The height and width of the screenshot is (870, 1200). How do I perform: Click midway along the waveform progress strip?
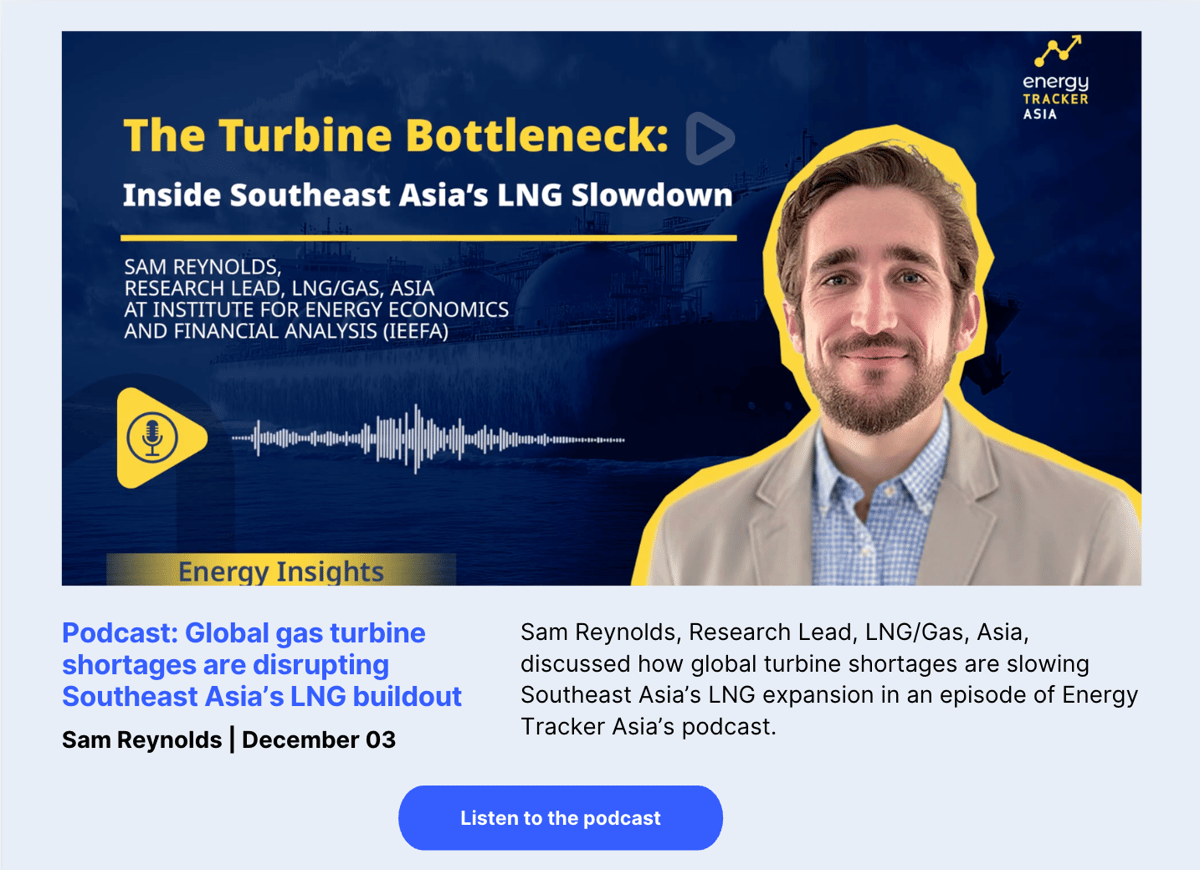(430, 437)
